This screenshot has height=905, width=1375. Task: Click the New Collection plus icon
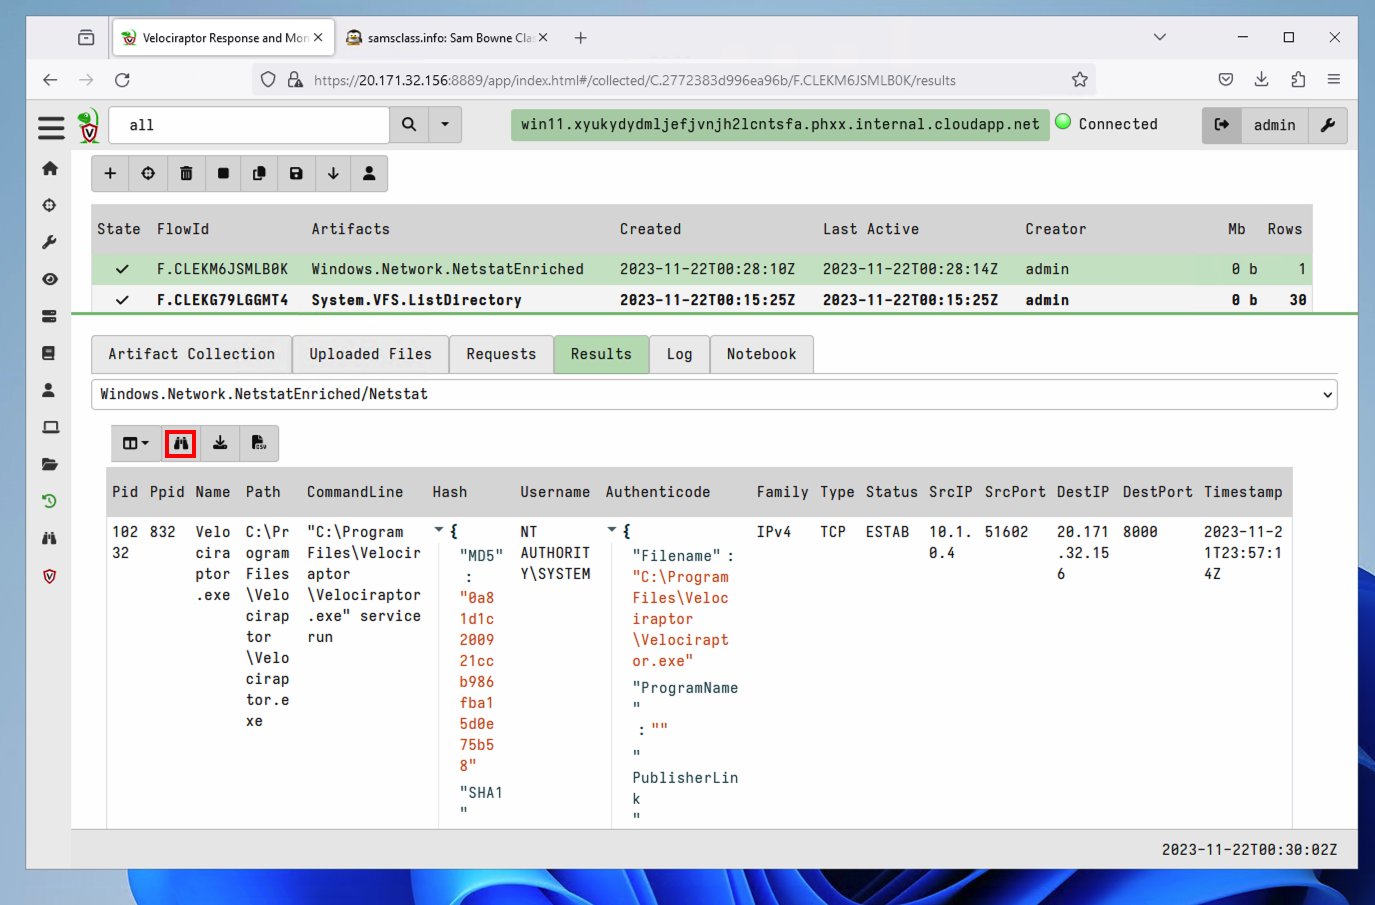click(x=110, y=174)
